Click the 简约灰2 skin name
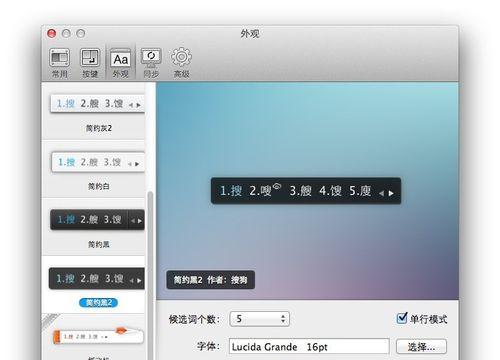This screenshot has width=500, height=360. [99, 128]
